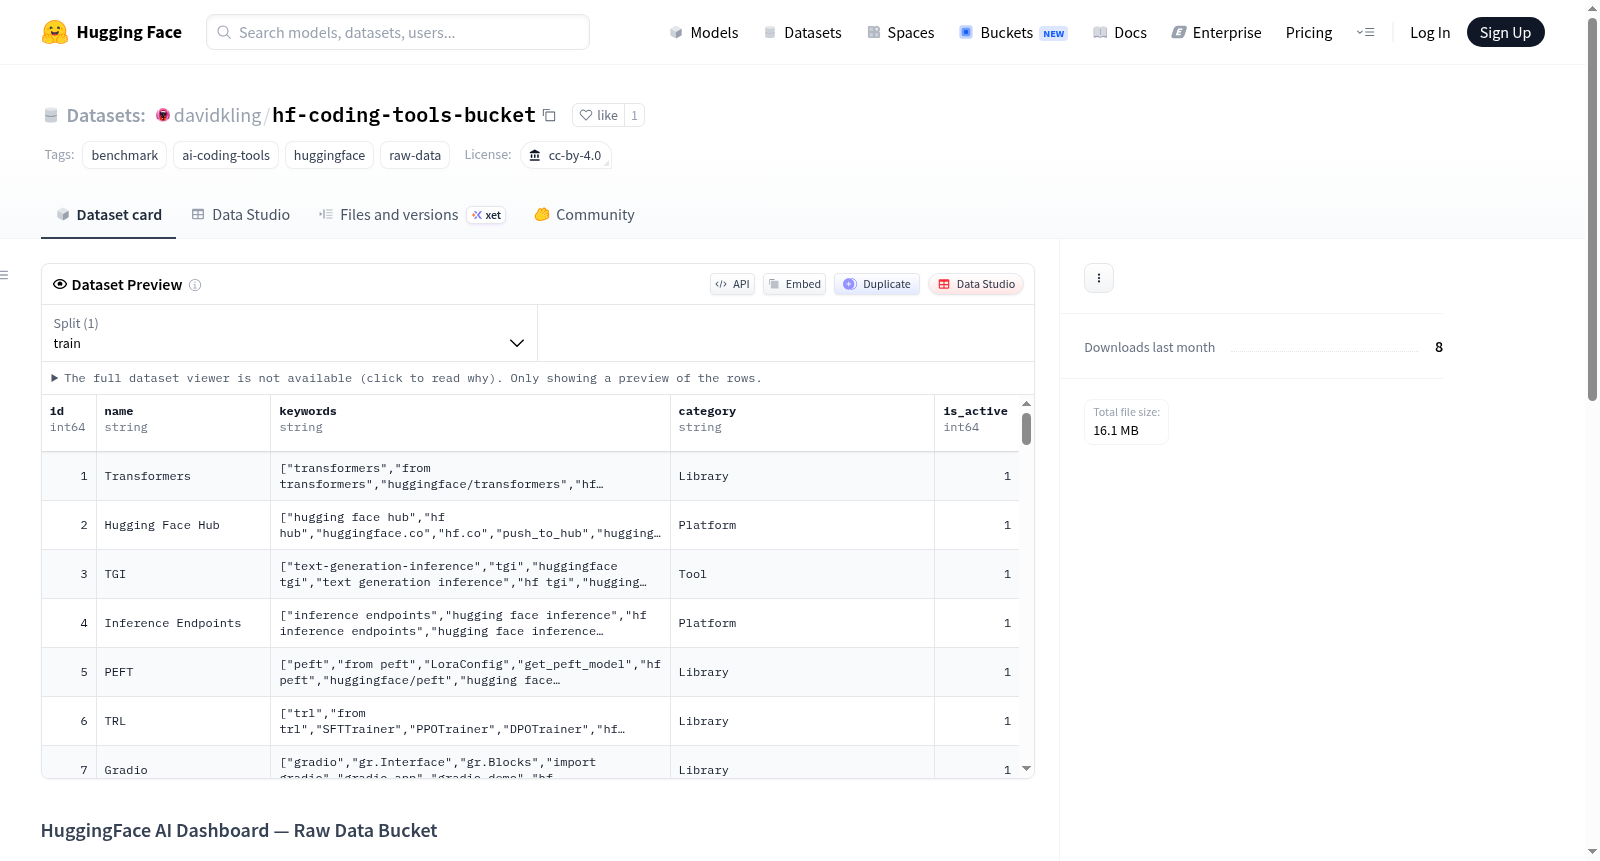Click the ai-coding-tools tag
Screen dimensions: 1600x861
click(x=226, y=155)
